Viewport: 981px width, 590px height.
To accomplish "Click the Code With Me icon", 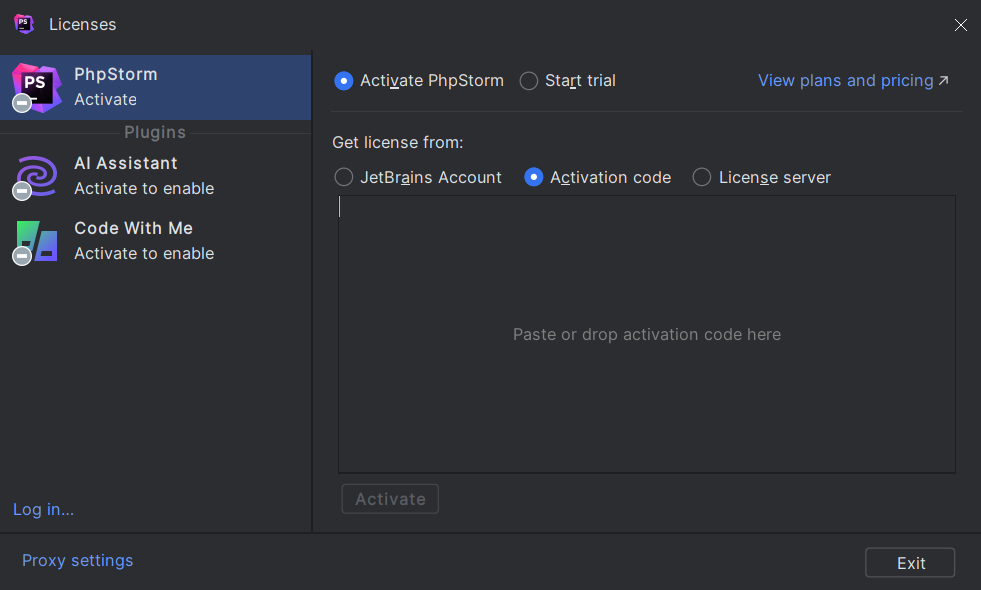I will [37, 242].
